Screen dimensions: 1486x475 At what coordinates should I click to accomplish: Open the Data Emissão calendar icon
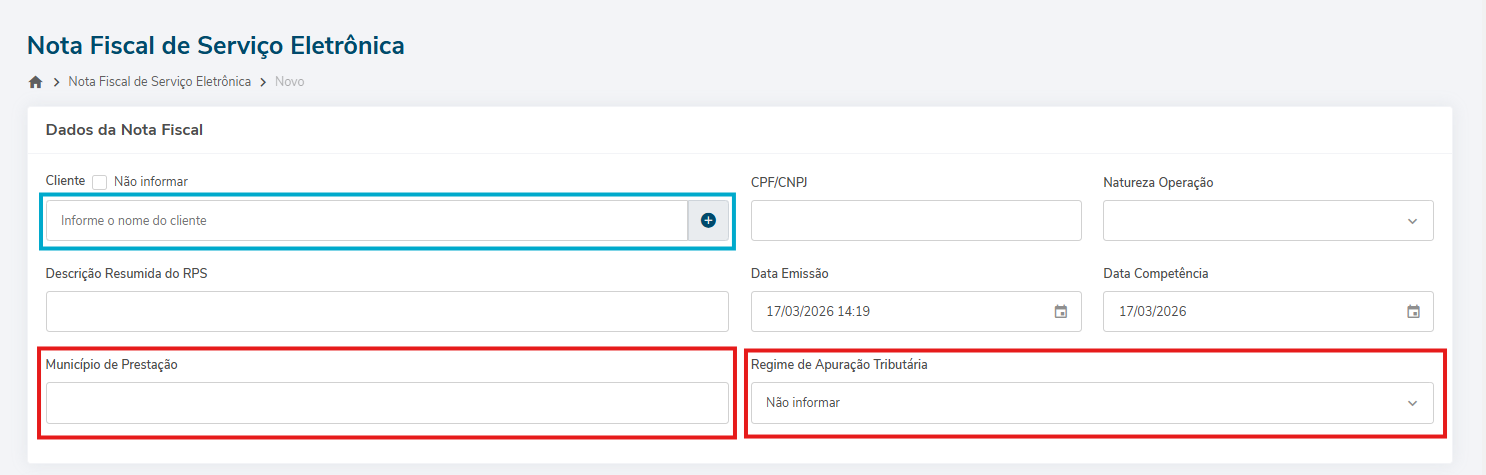(1061, 312)
